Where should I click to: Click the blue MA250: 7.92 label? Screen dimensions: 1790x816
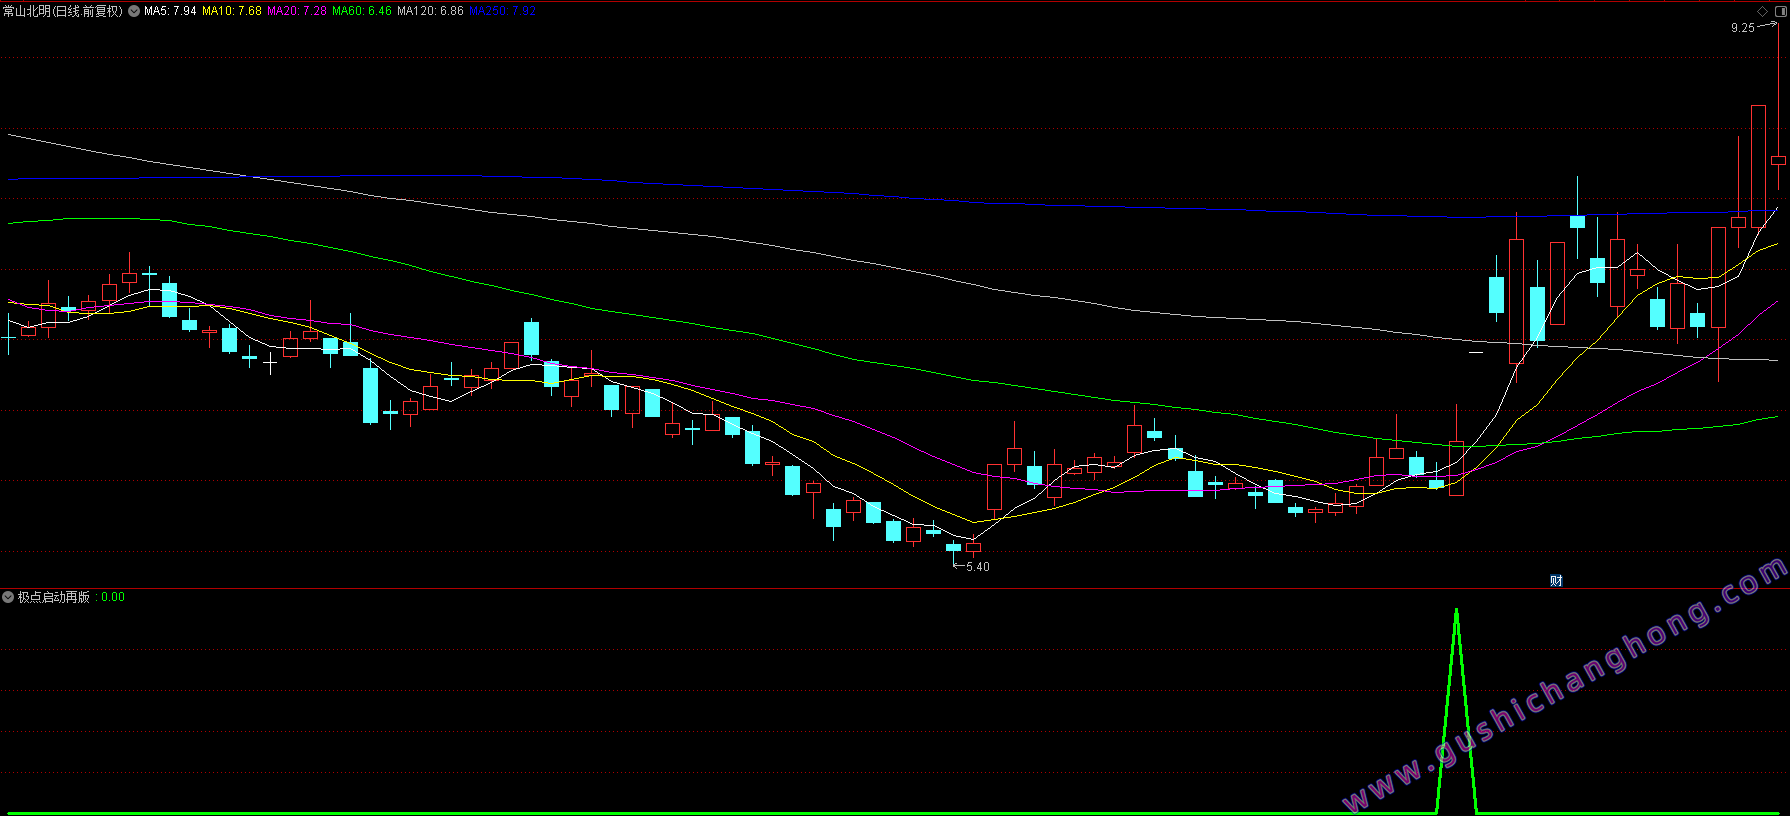coord(502,11)
